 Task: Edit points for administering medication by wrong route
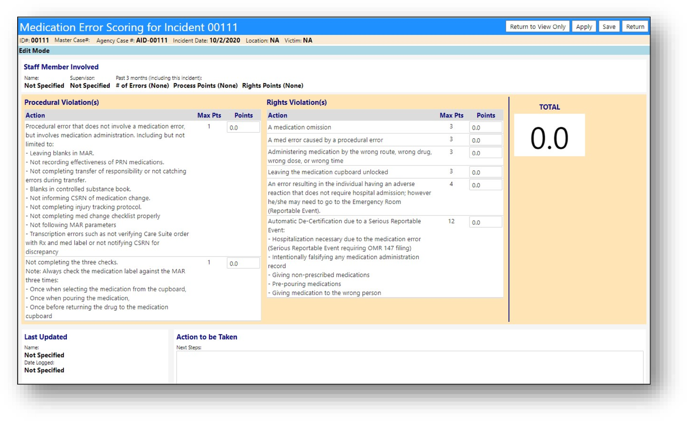click(x=485, y=153)
